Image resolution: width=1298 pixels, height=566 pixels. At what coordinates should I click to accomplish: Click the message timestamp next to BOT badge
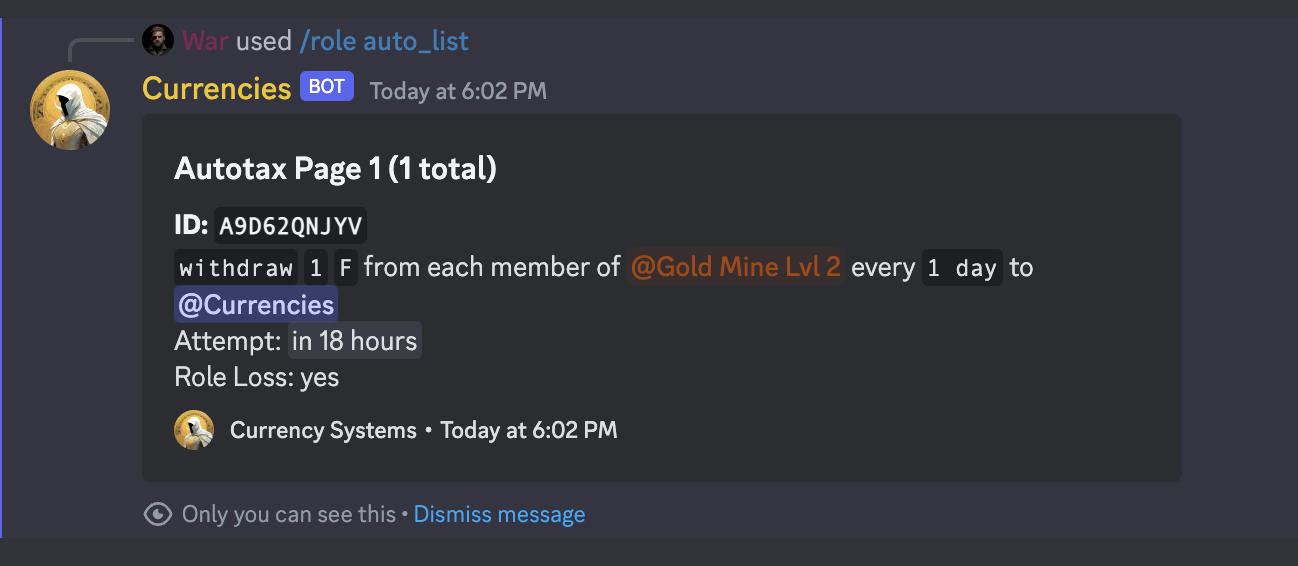(458, 91)
